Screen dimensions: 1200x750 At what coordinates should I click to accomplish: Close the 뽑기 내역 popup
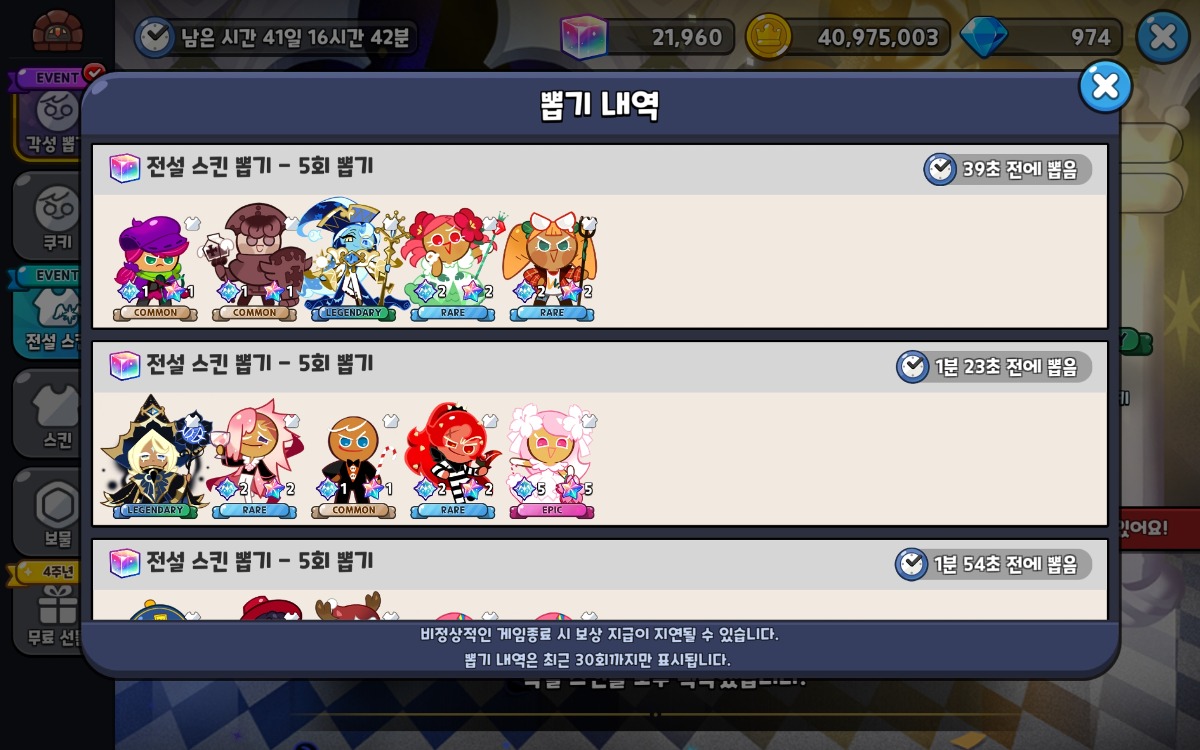coord(1105,86)
